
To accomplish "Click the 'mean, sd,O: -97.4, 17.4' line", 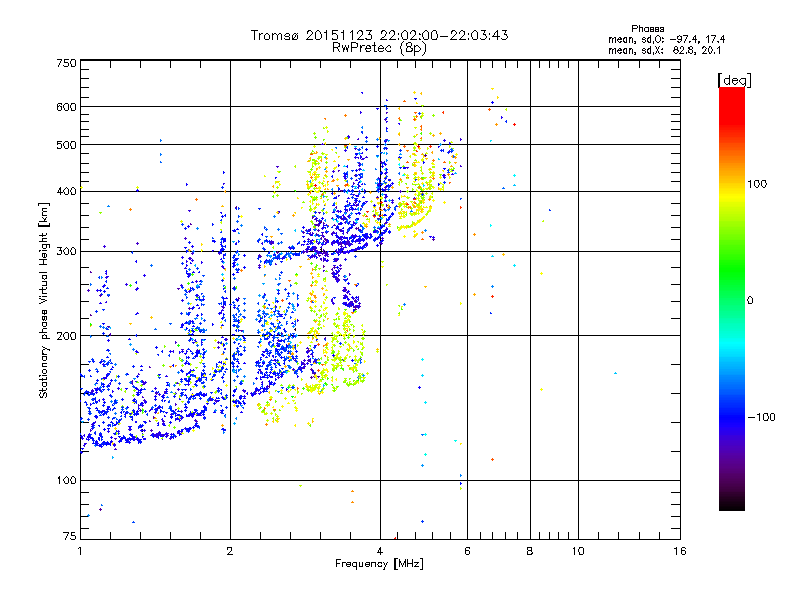I will 666,39.
